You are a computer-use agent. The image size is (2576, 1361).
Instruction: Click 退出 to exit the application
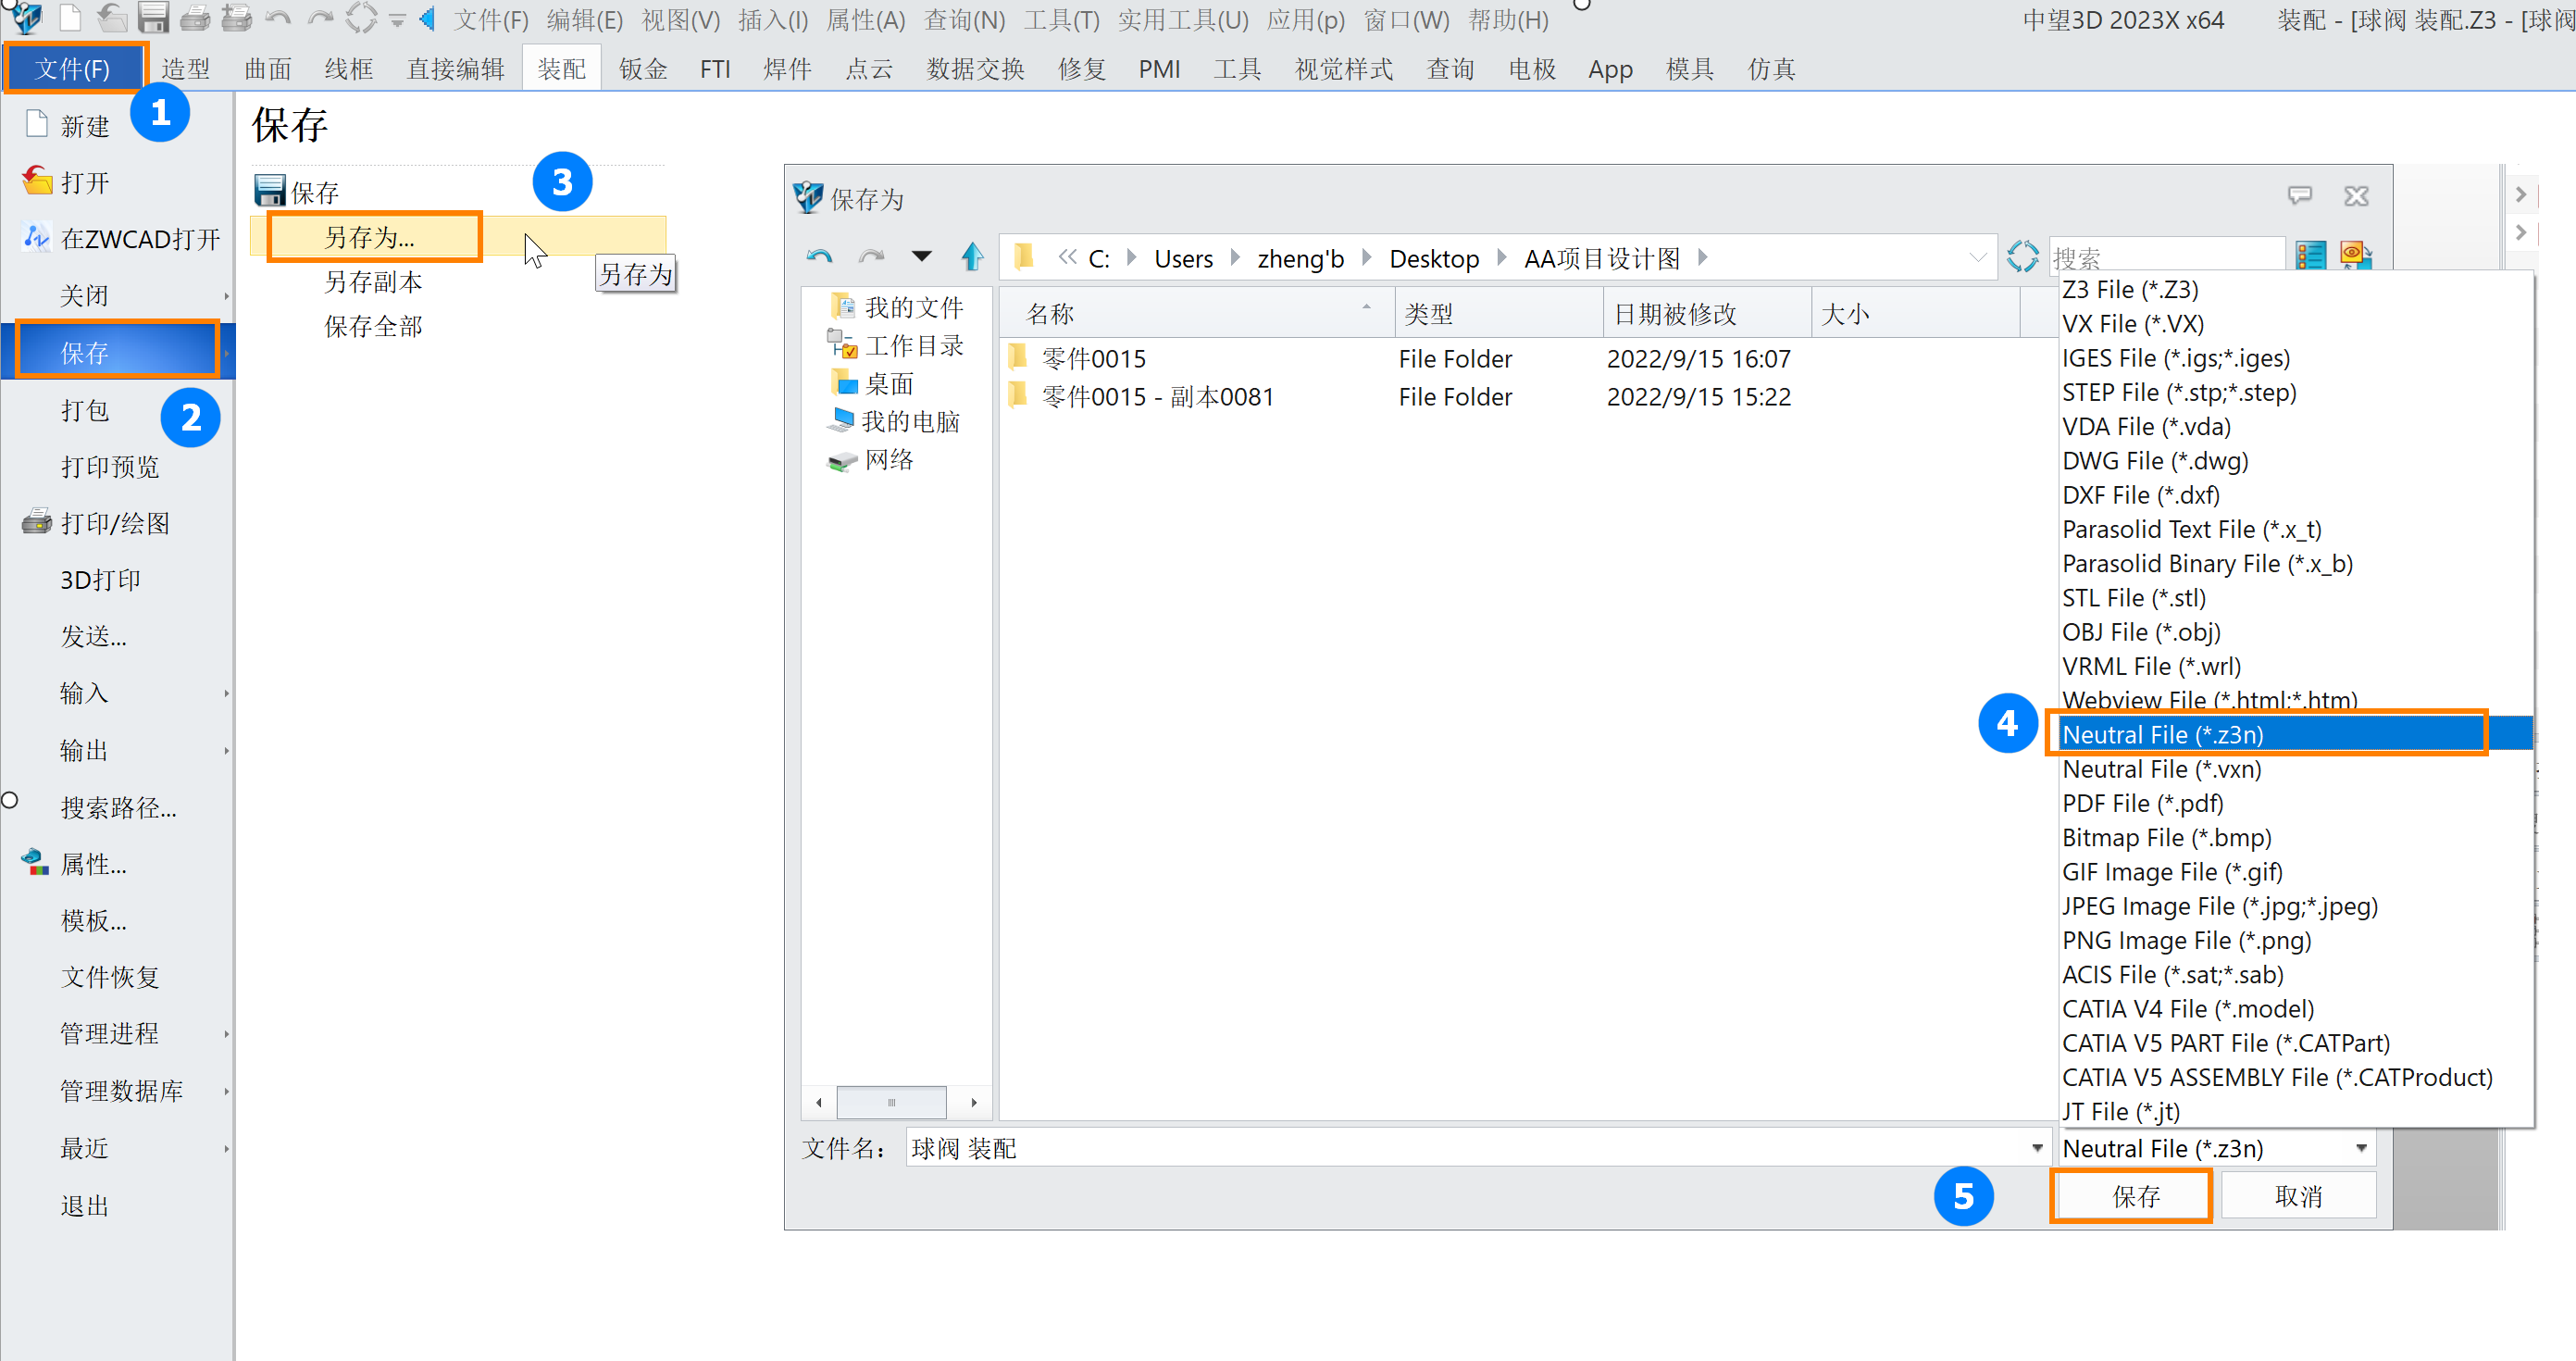[84, 1205]
